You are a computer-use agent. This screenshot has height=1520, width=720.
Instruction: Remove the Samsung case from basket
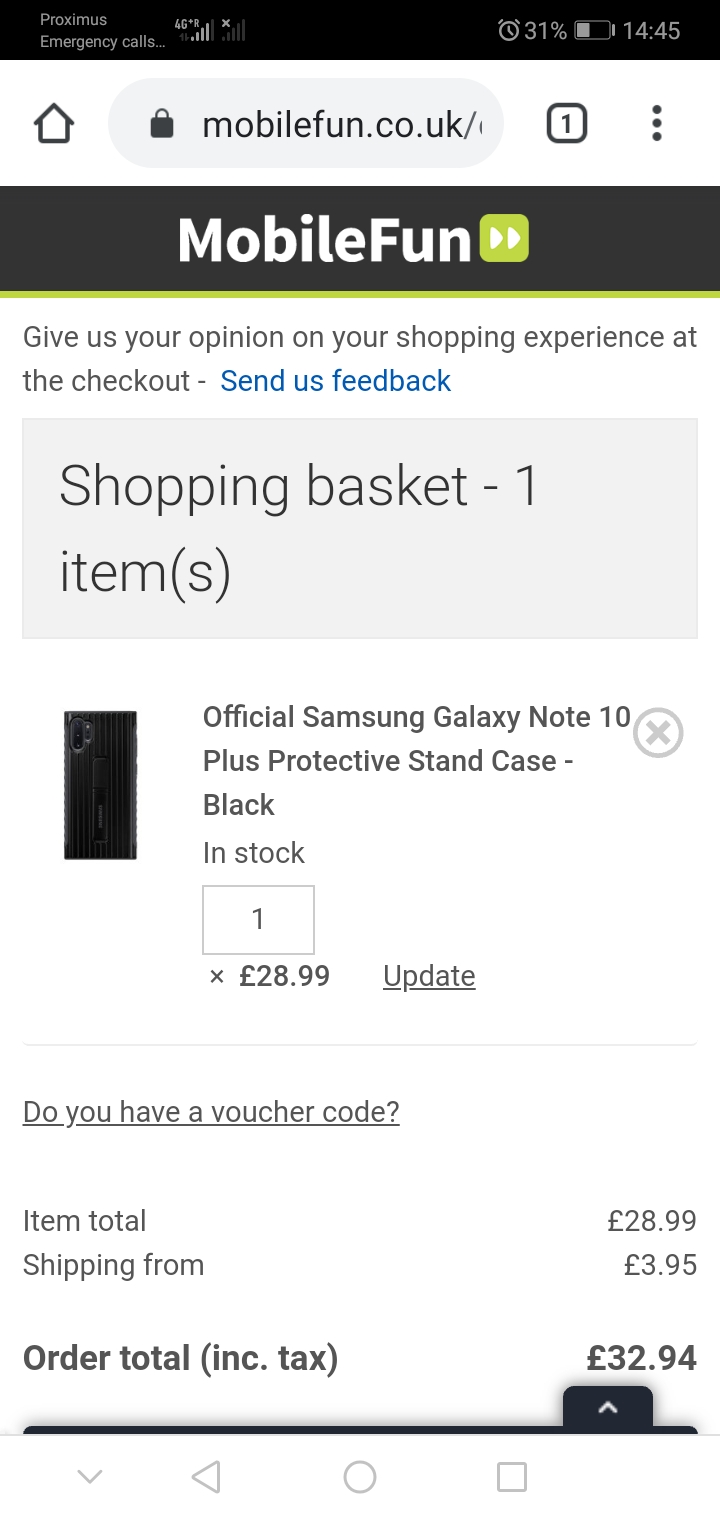pos(658,733)
